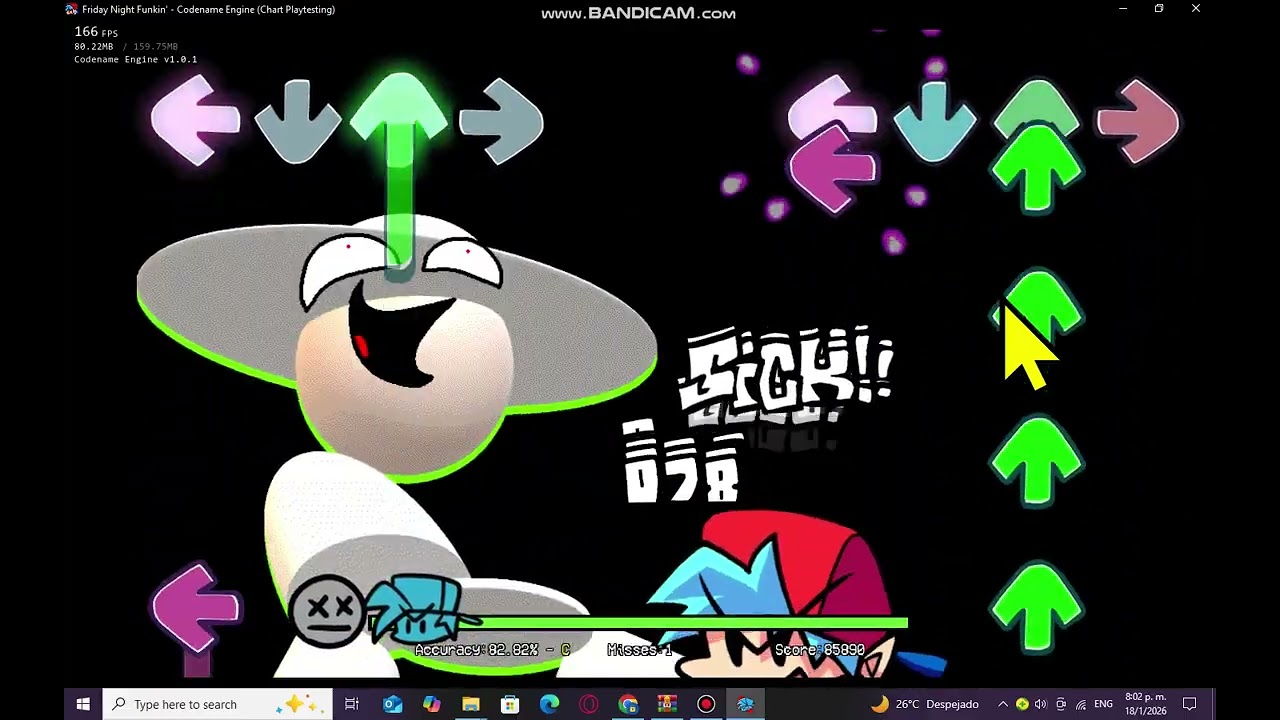Image resolution: width=1280 pixels, height=720 pixels.
Task: Click the opponent's pink left arrow receptor
Action: tap(195, 120)
